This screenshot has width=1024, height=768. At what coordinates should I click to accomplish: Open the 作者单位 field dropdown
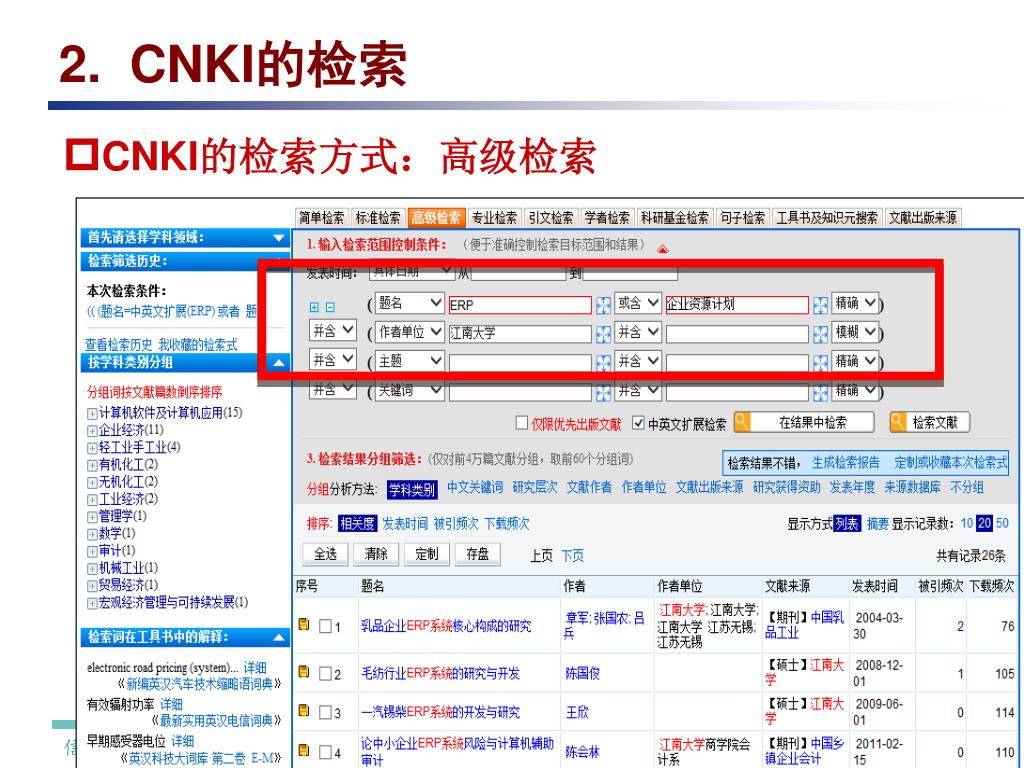pyautogui.click(x=409, y=332)
